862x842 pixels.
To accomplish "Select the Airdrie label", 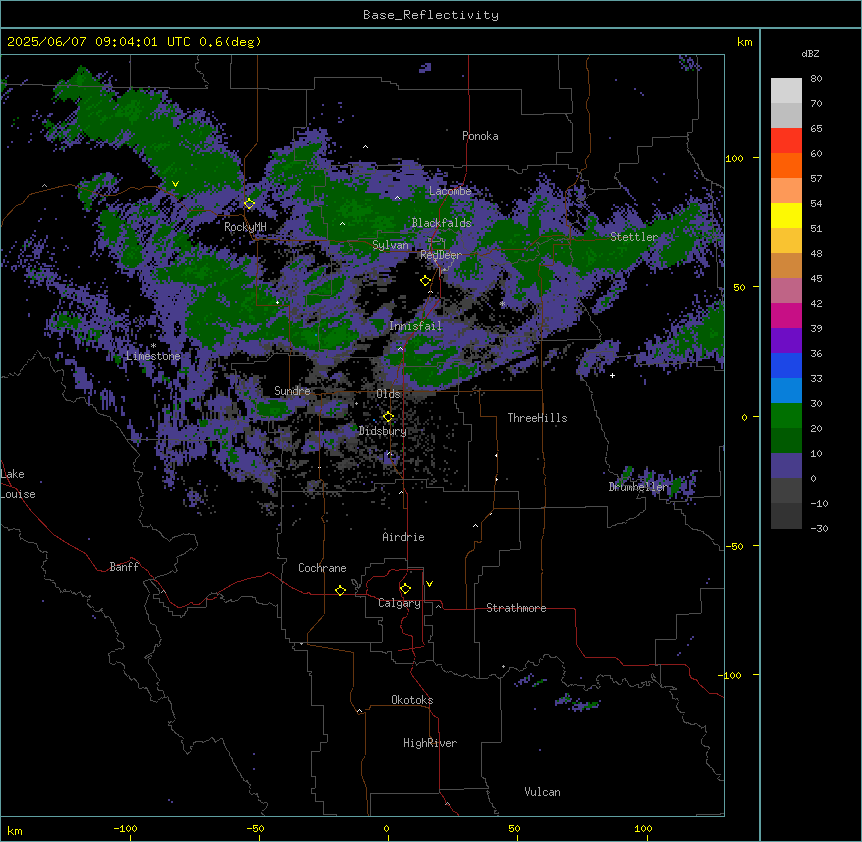I will coord(403,537).
